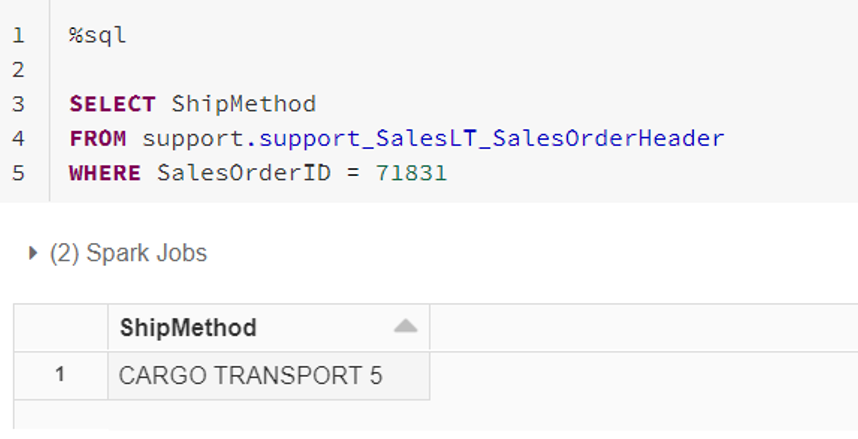Click the 71831 value in the query
Screen dimensions: 858x439
[411, 173]
